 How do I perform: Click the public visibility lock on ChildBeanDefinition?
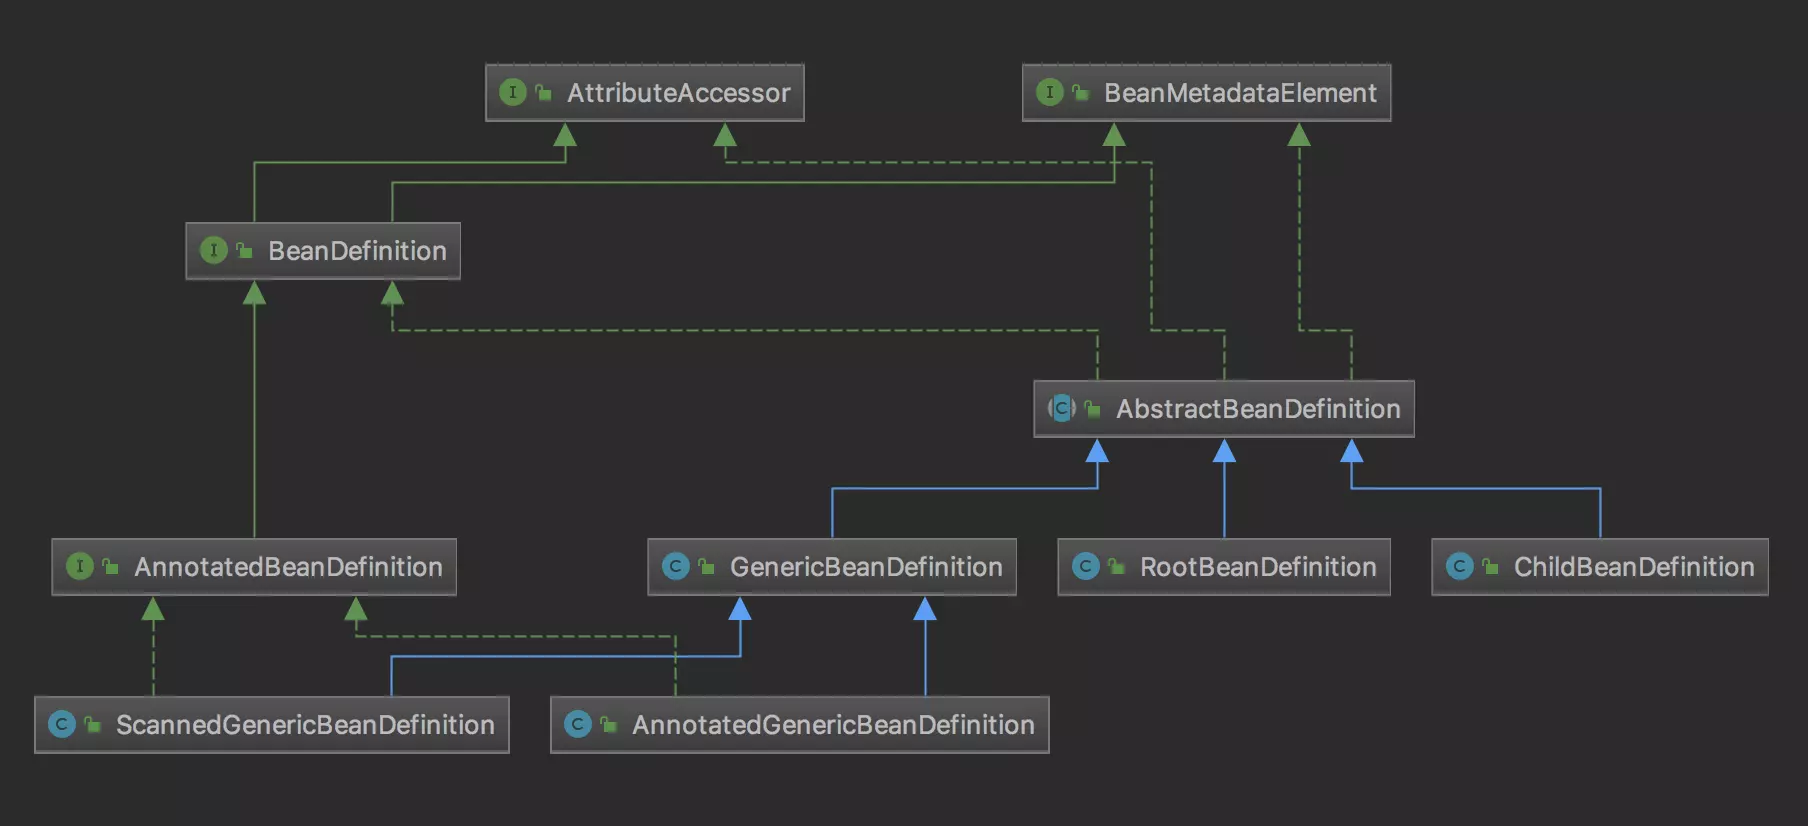pyautogui.click(x=1490, y=567)
